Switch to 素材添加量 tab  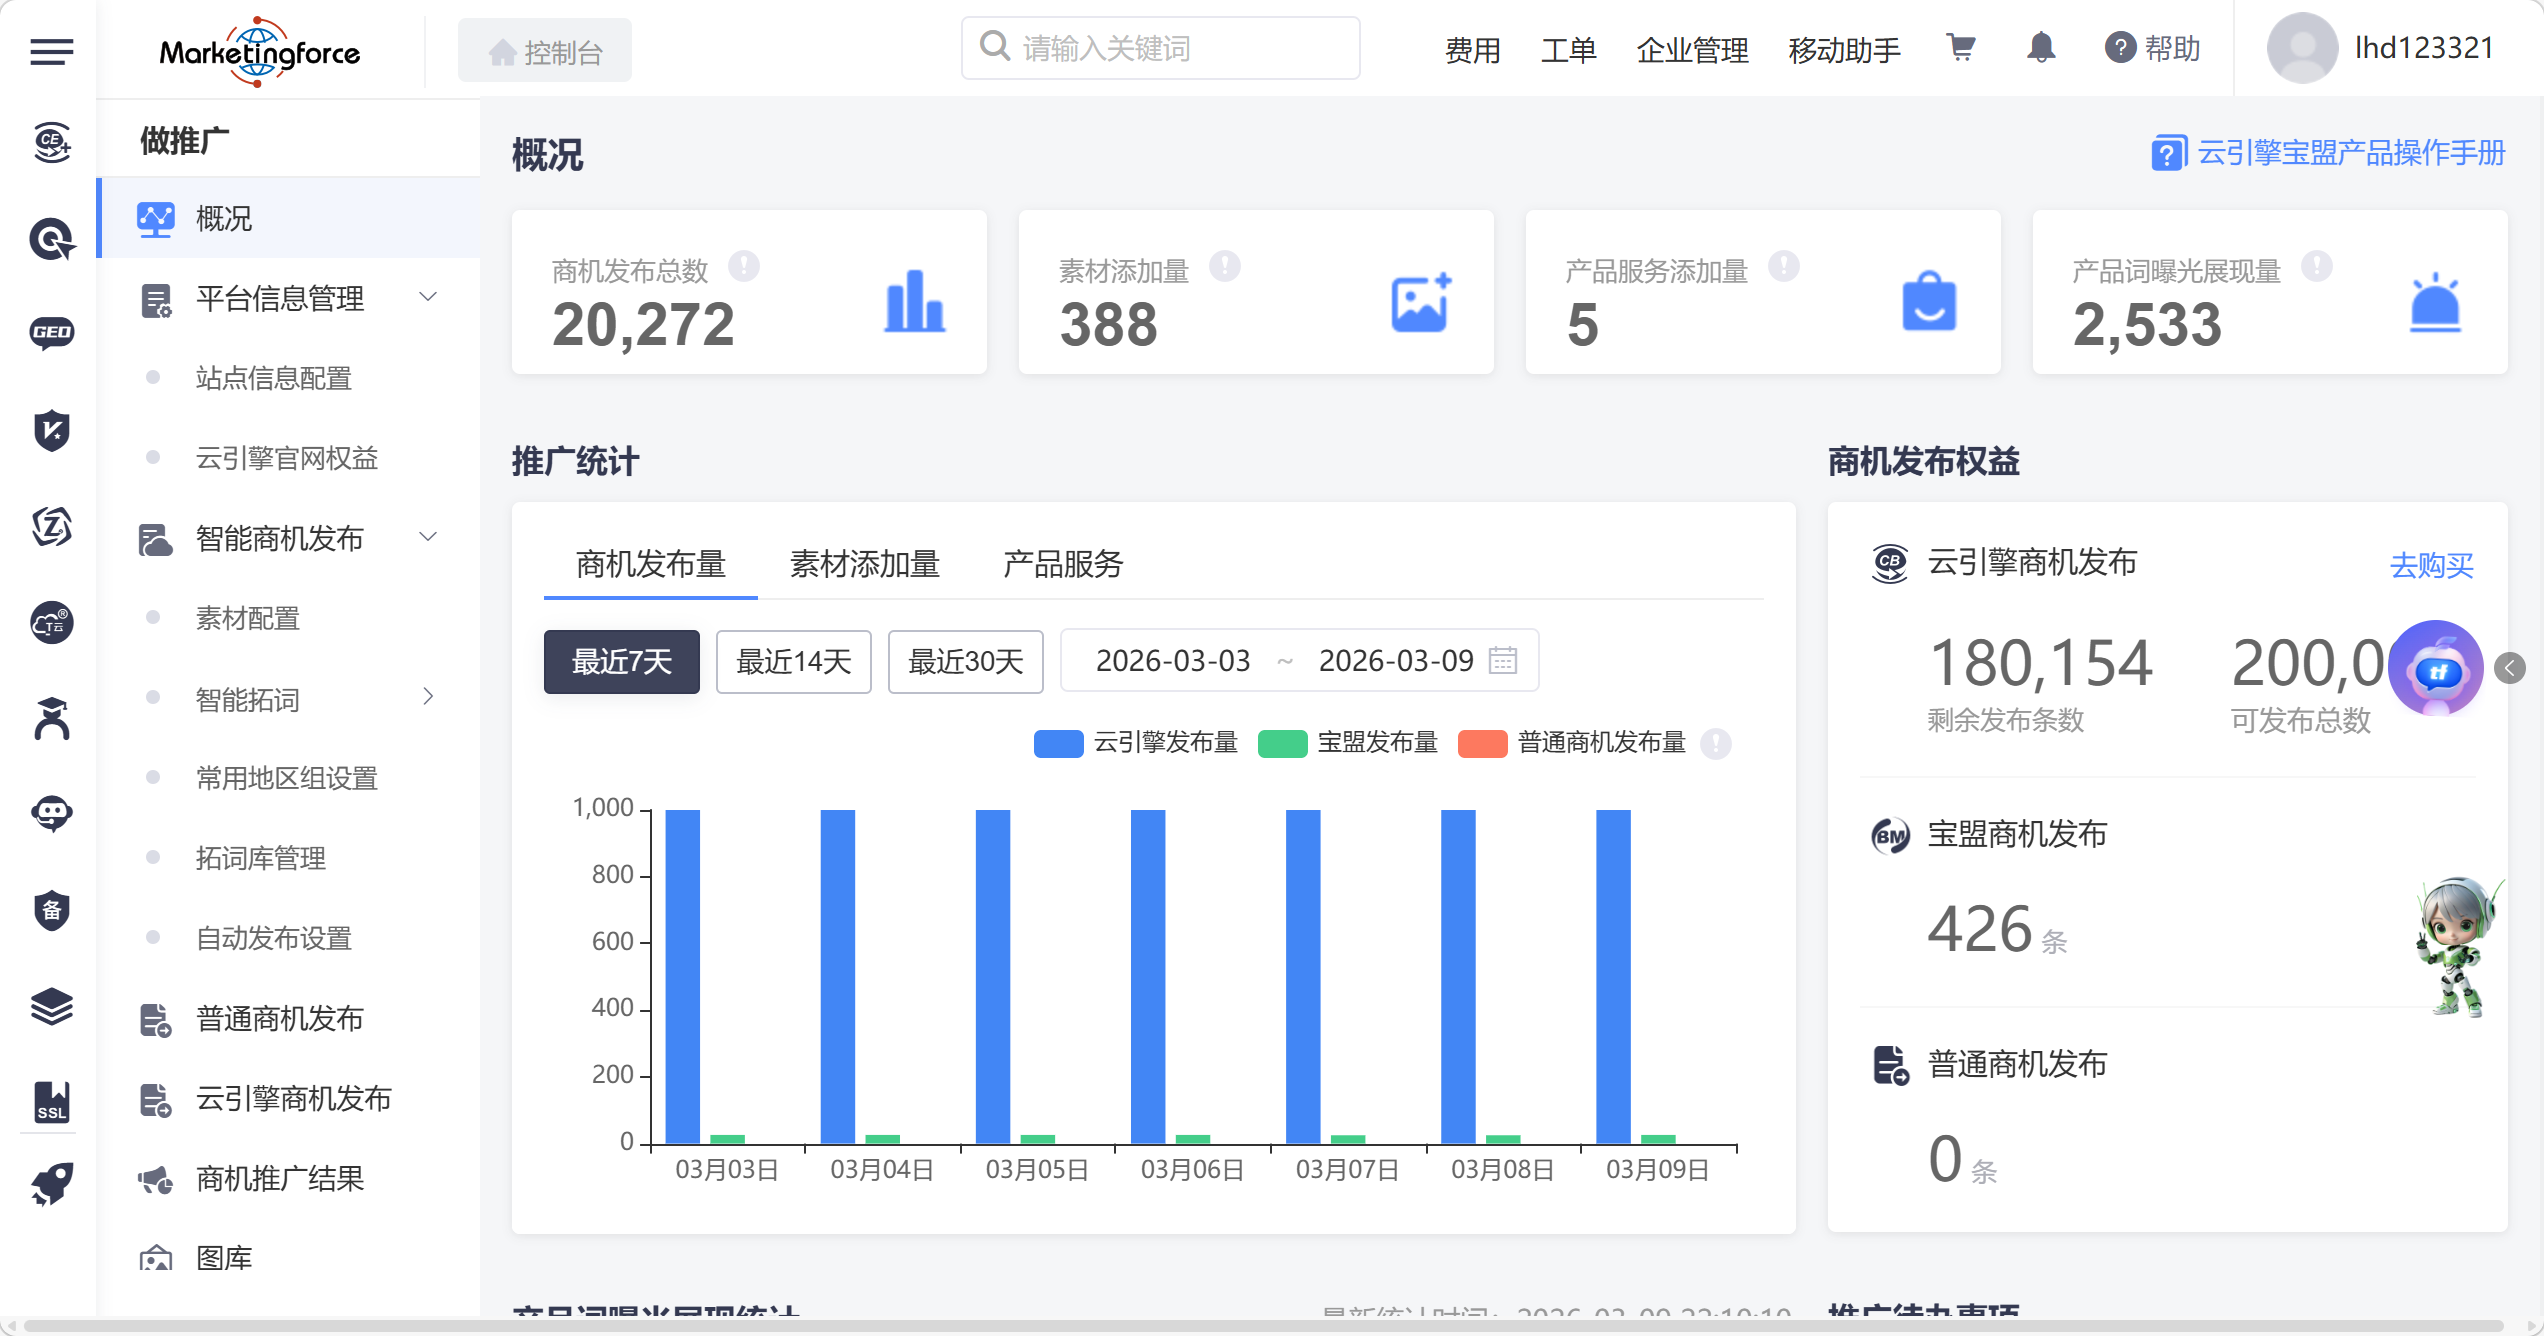point(864,564)
